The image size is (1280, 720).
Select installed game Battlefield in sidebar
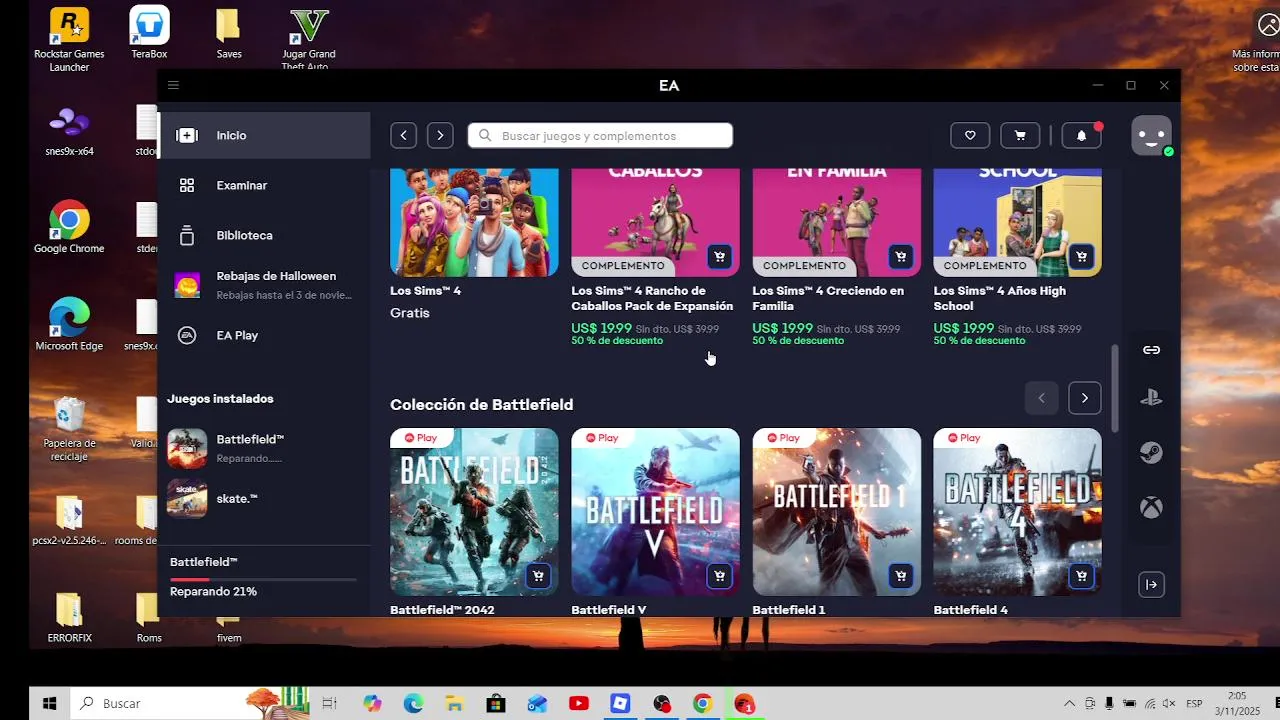click(264, 448)
